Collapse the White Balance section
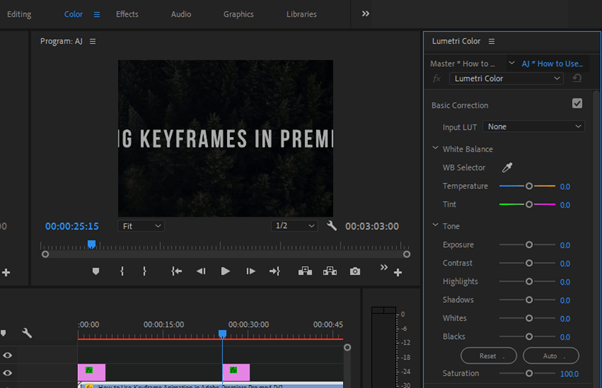Viewport: 602px width, 388px height. click(435, 148)
